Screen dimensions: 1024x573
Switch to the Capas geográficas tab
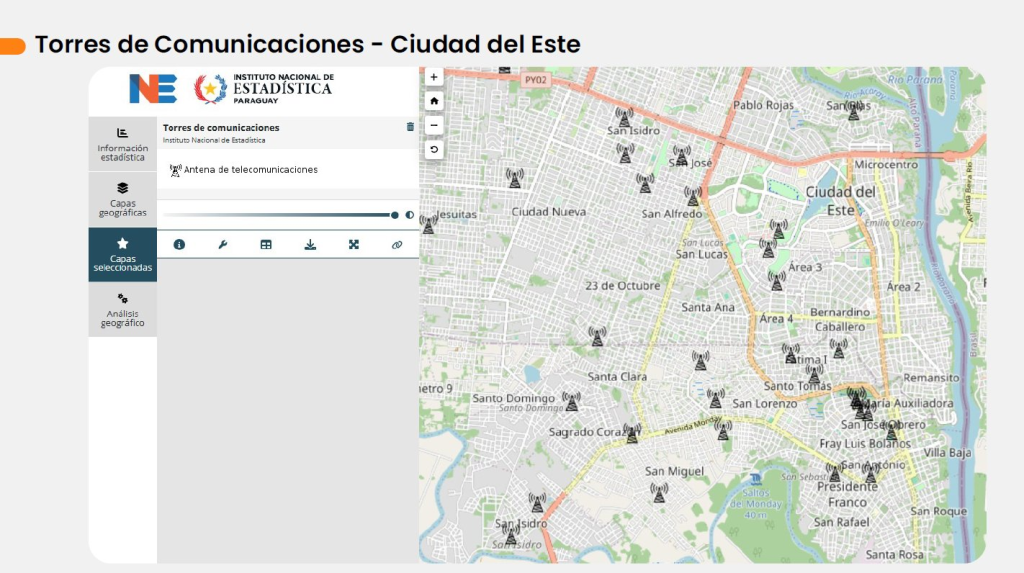[122, 199]
